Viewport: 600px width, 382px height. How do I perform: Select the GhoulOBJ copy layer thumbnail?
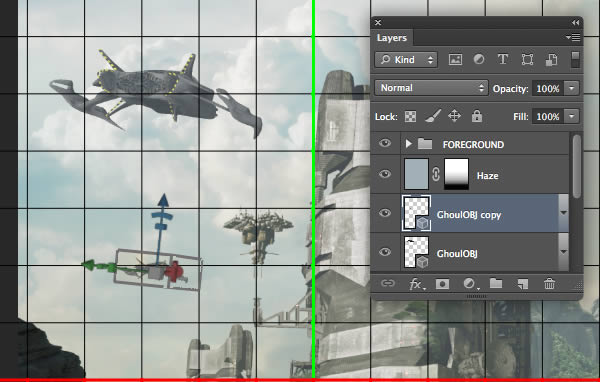click(x=416, y=213)
